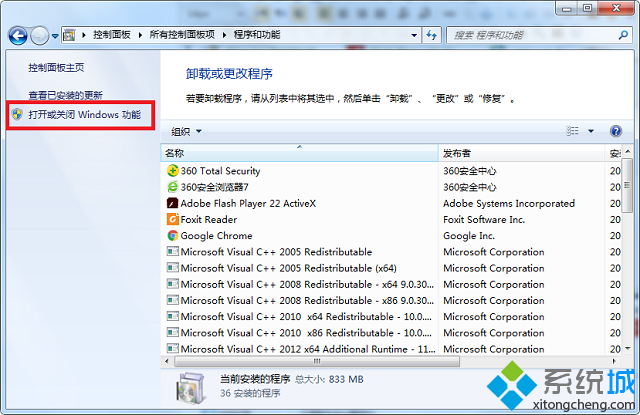Click Adobe Systems Incorporated publisher cell
Screen dimensions: 640x415
point(509,203)
